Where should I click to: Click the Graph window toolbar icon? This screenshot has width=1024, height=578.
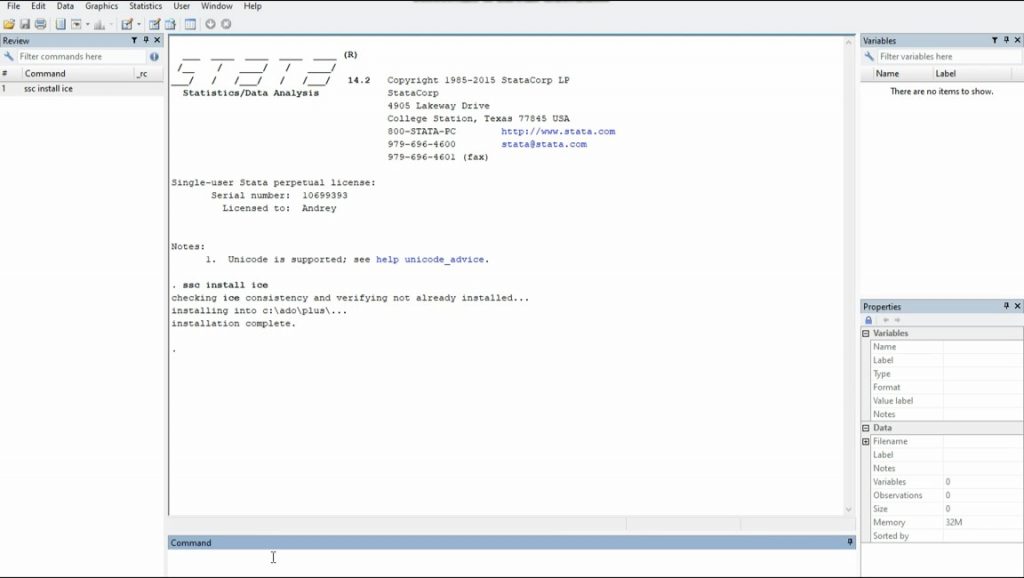coord(100,22)
